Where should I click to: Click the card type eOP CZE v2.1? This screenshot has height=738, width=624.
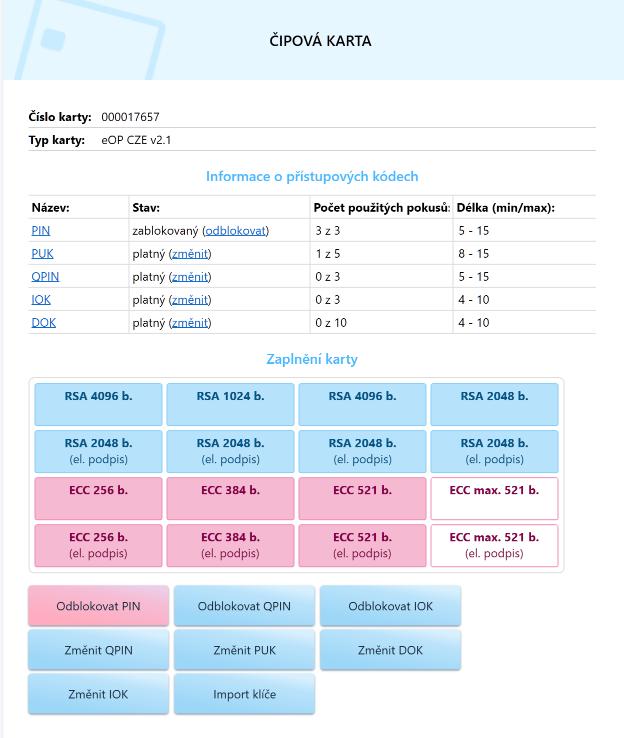coord(136,140)
